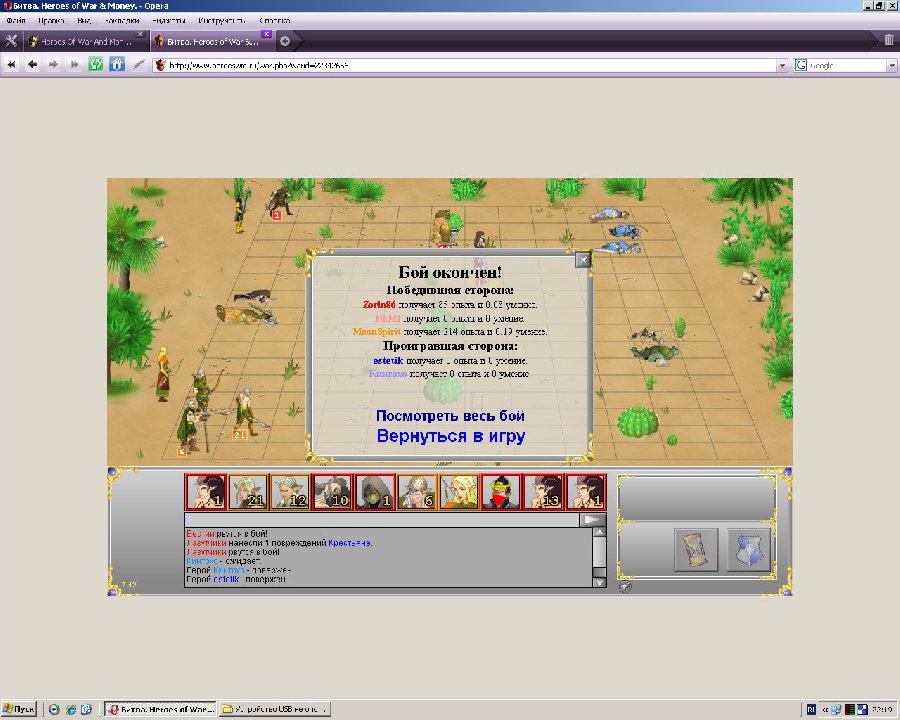Image resolution: width=900 pixels, height=720 pixels.
Task: Select unit portrait numbered 6
Action: pyautogui.click(x=417, y=491)
